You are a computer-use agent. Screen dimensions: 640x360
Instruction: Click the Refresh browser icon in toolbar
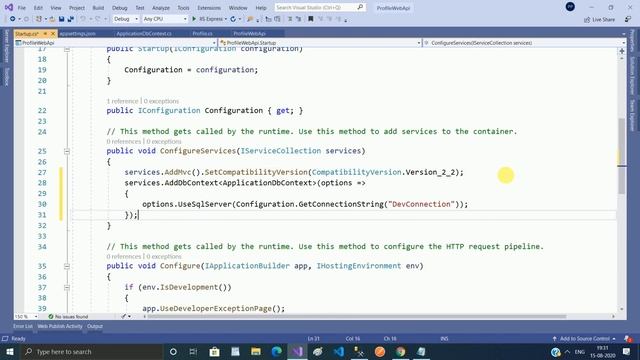tap(233, 19)
